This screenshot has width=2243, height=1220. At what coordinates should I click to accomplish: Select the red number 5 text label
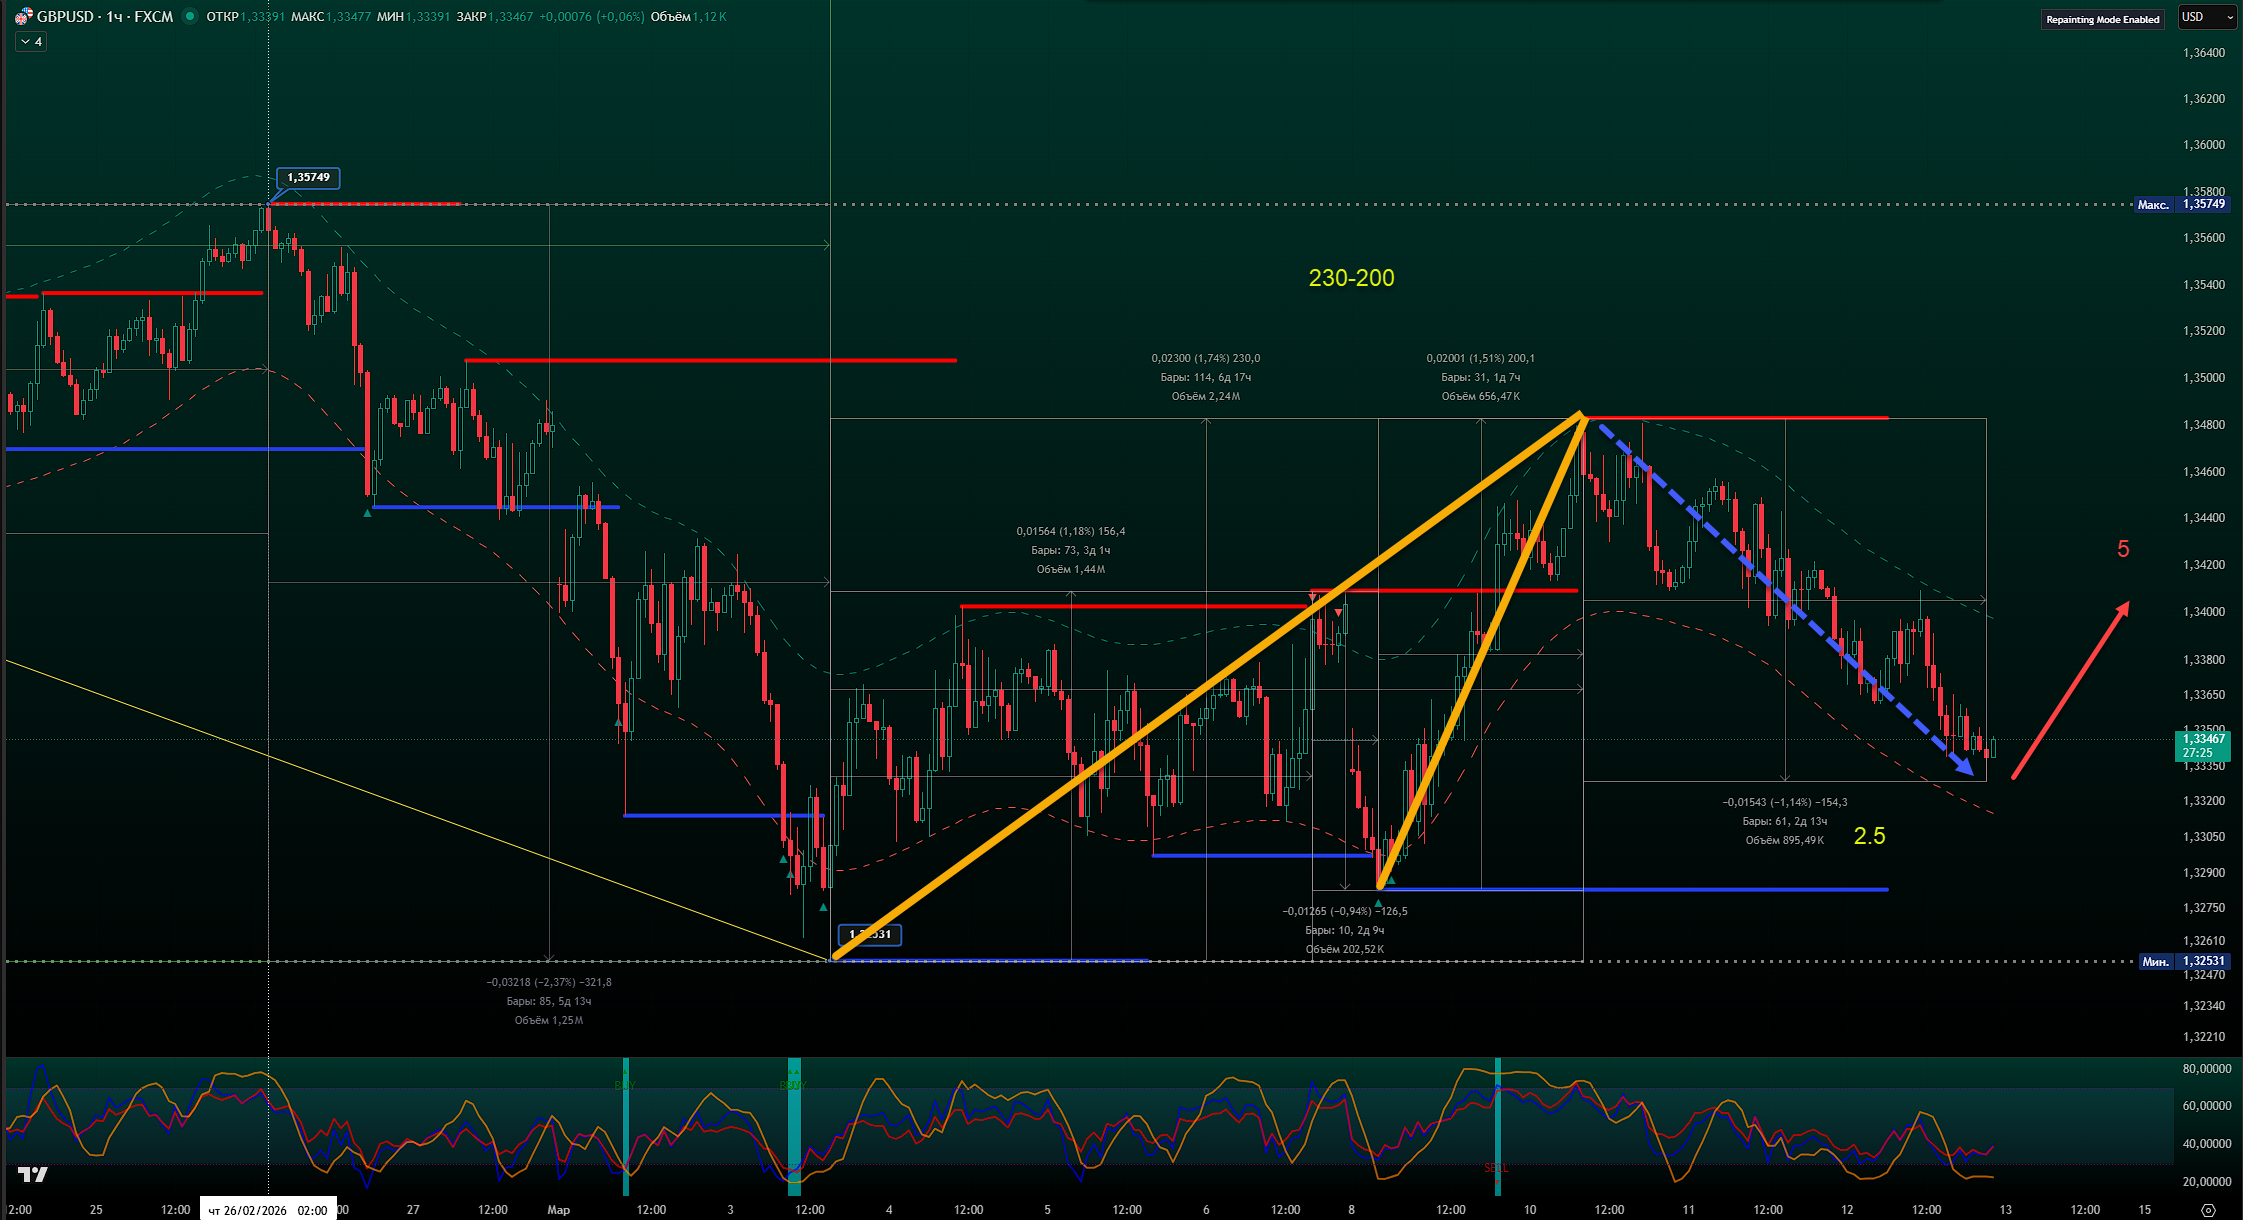[2123, 549]
